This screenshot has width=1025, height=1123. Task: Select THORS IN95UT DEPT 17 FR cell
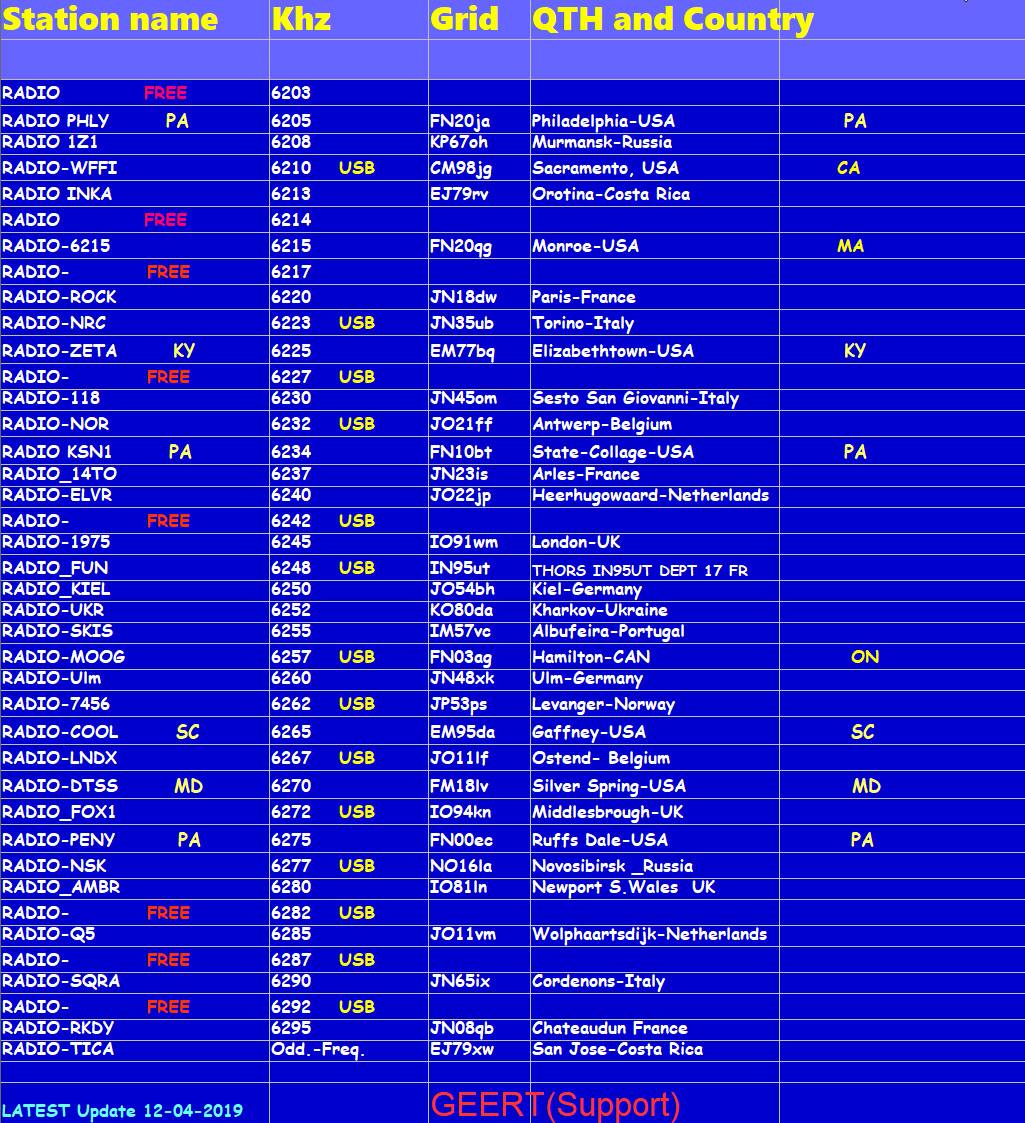point(640,570)
